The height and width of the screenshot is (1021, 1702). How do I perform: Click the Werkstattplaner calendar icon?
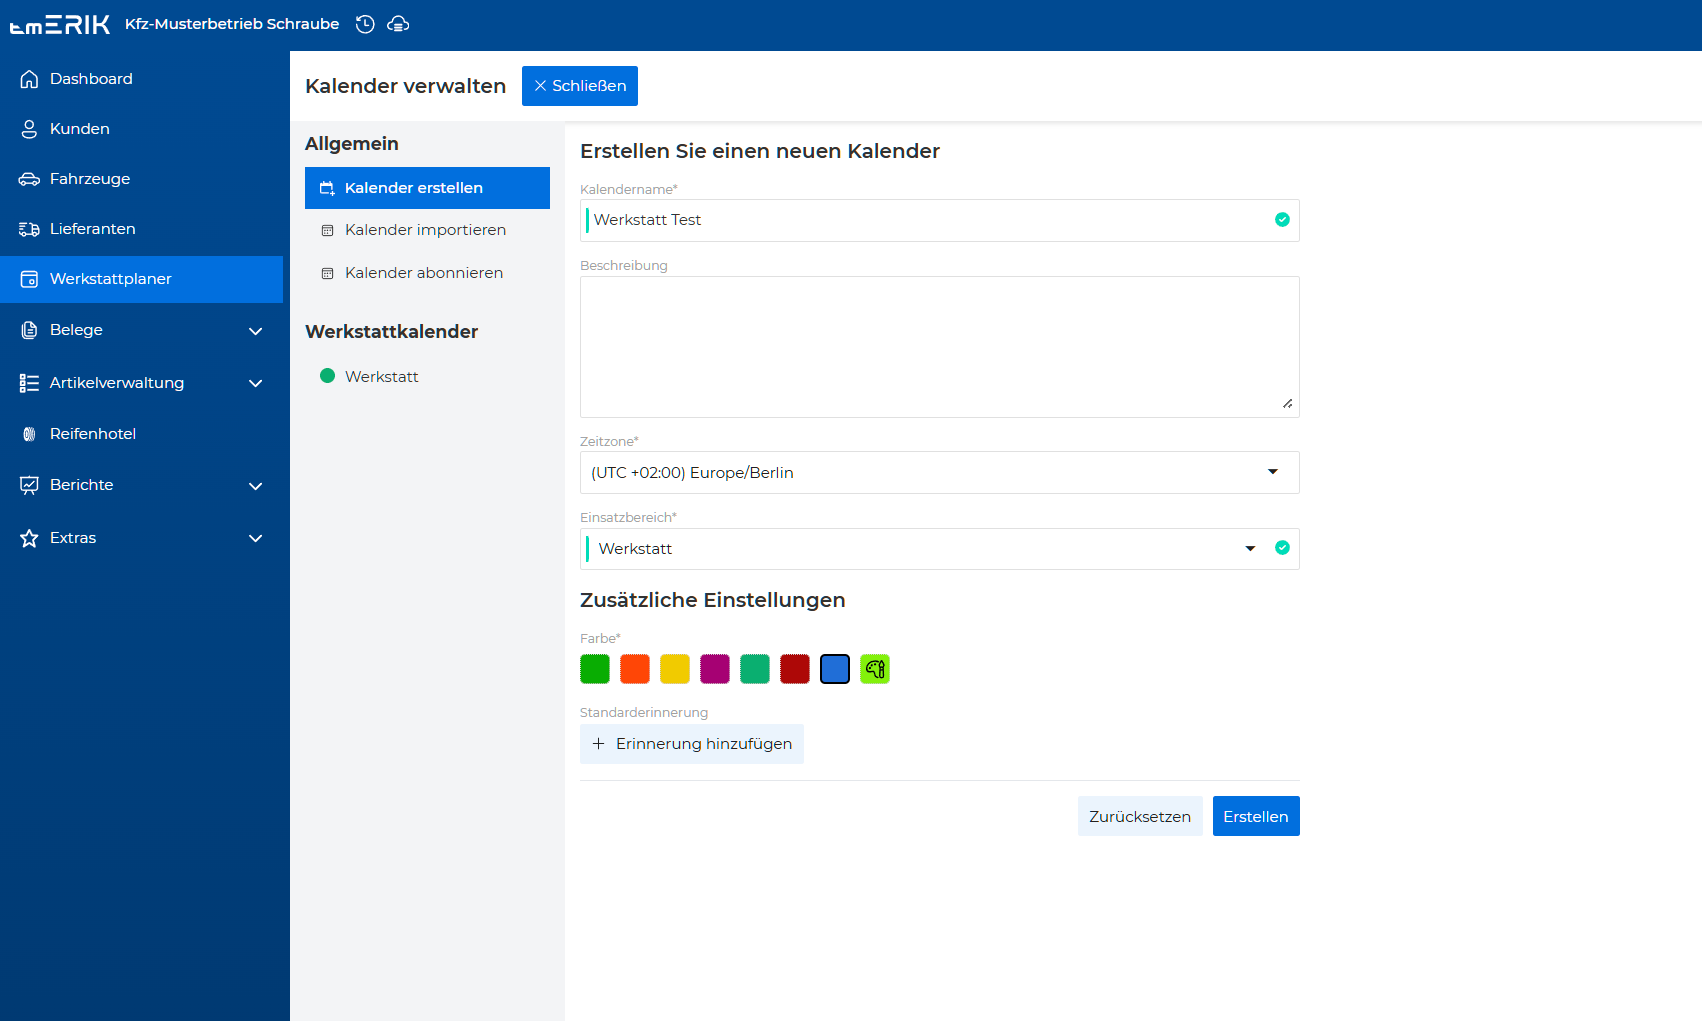click(x=29, y=279)
